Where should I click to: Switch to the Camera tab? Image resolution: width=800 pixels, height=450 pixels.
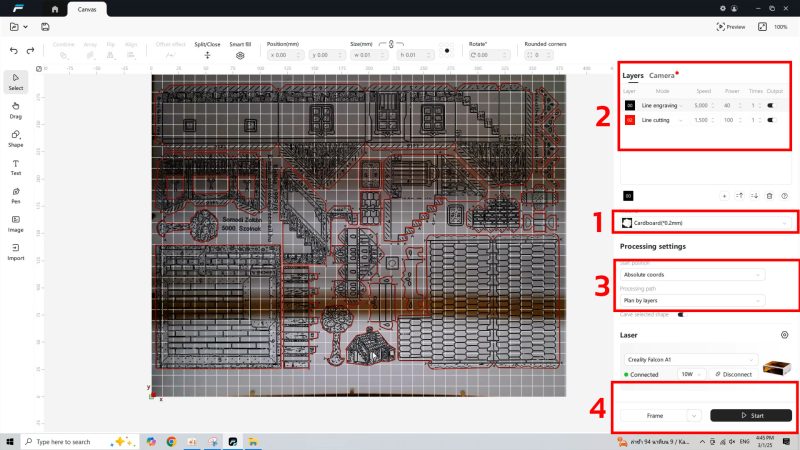(x=661, y=76)
